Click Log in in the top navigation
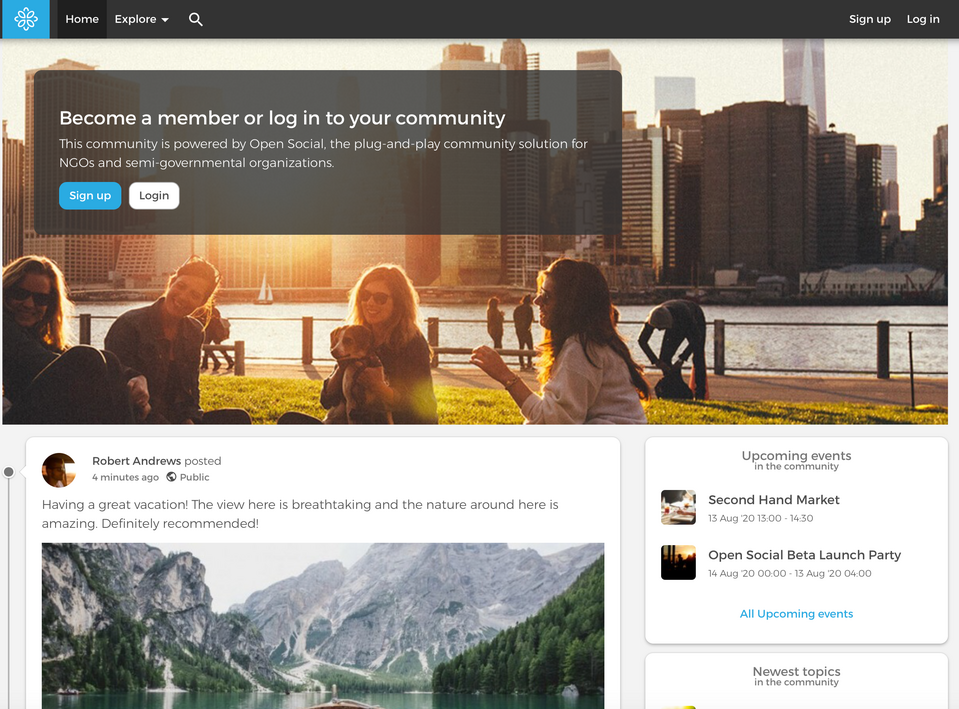 (922, 19)
